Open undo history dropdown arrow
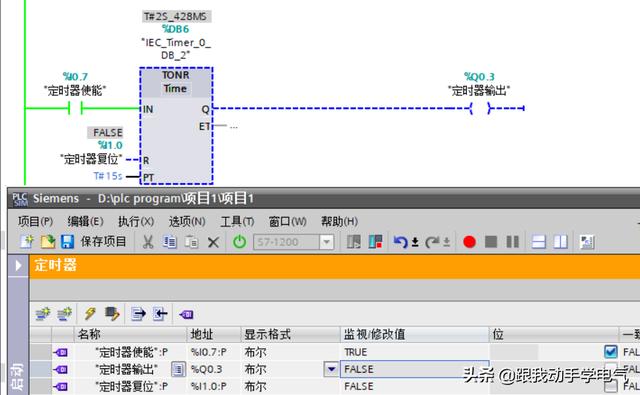The image size is (640, 395). (x=415, y=242)
